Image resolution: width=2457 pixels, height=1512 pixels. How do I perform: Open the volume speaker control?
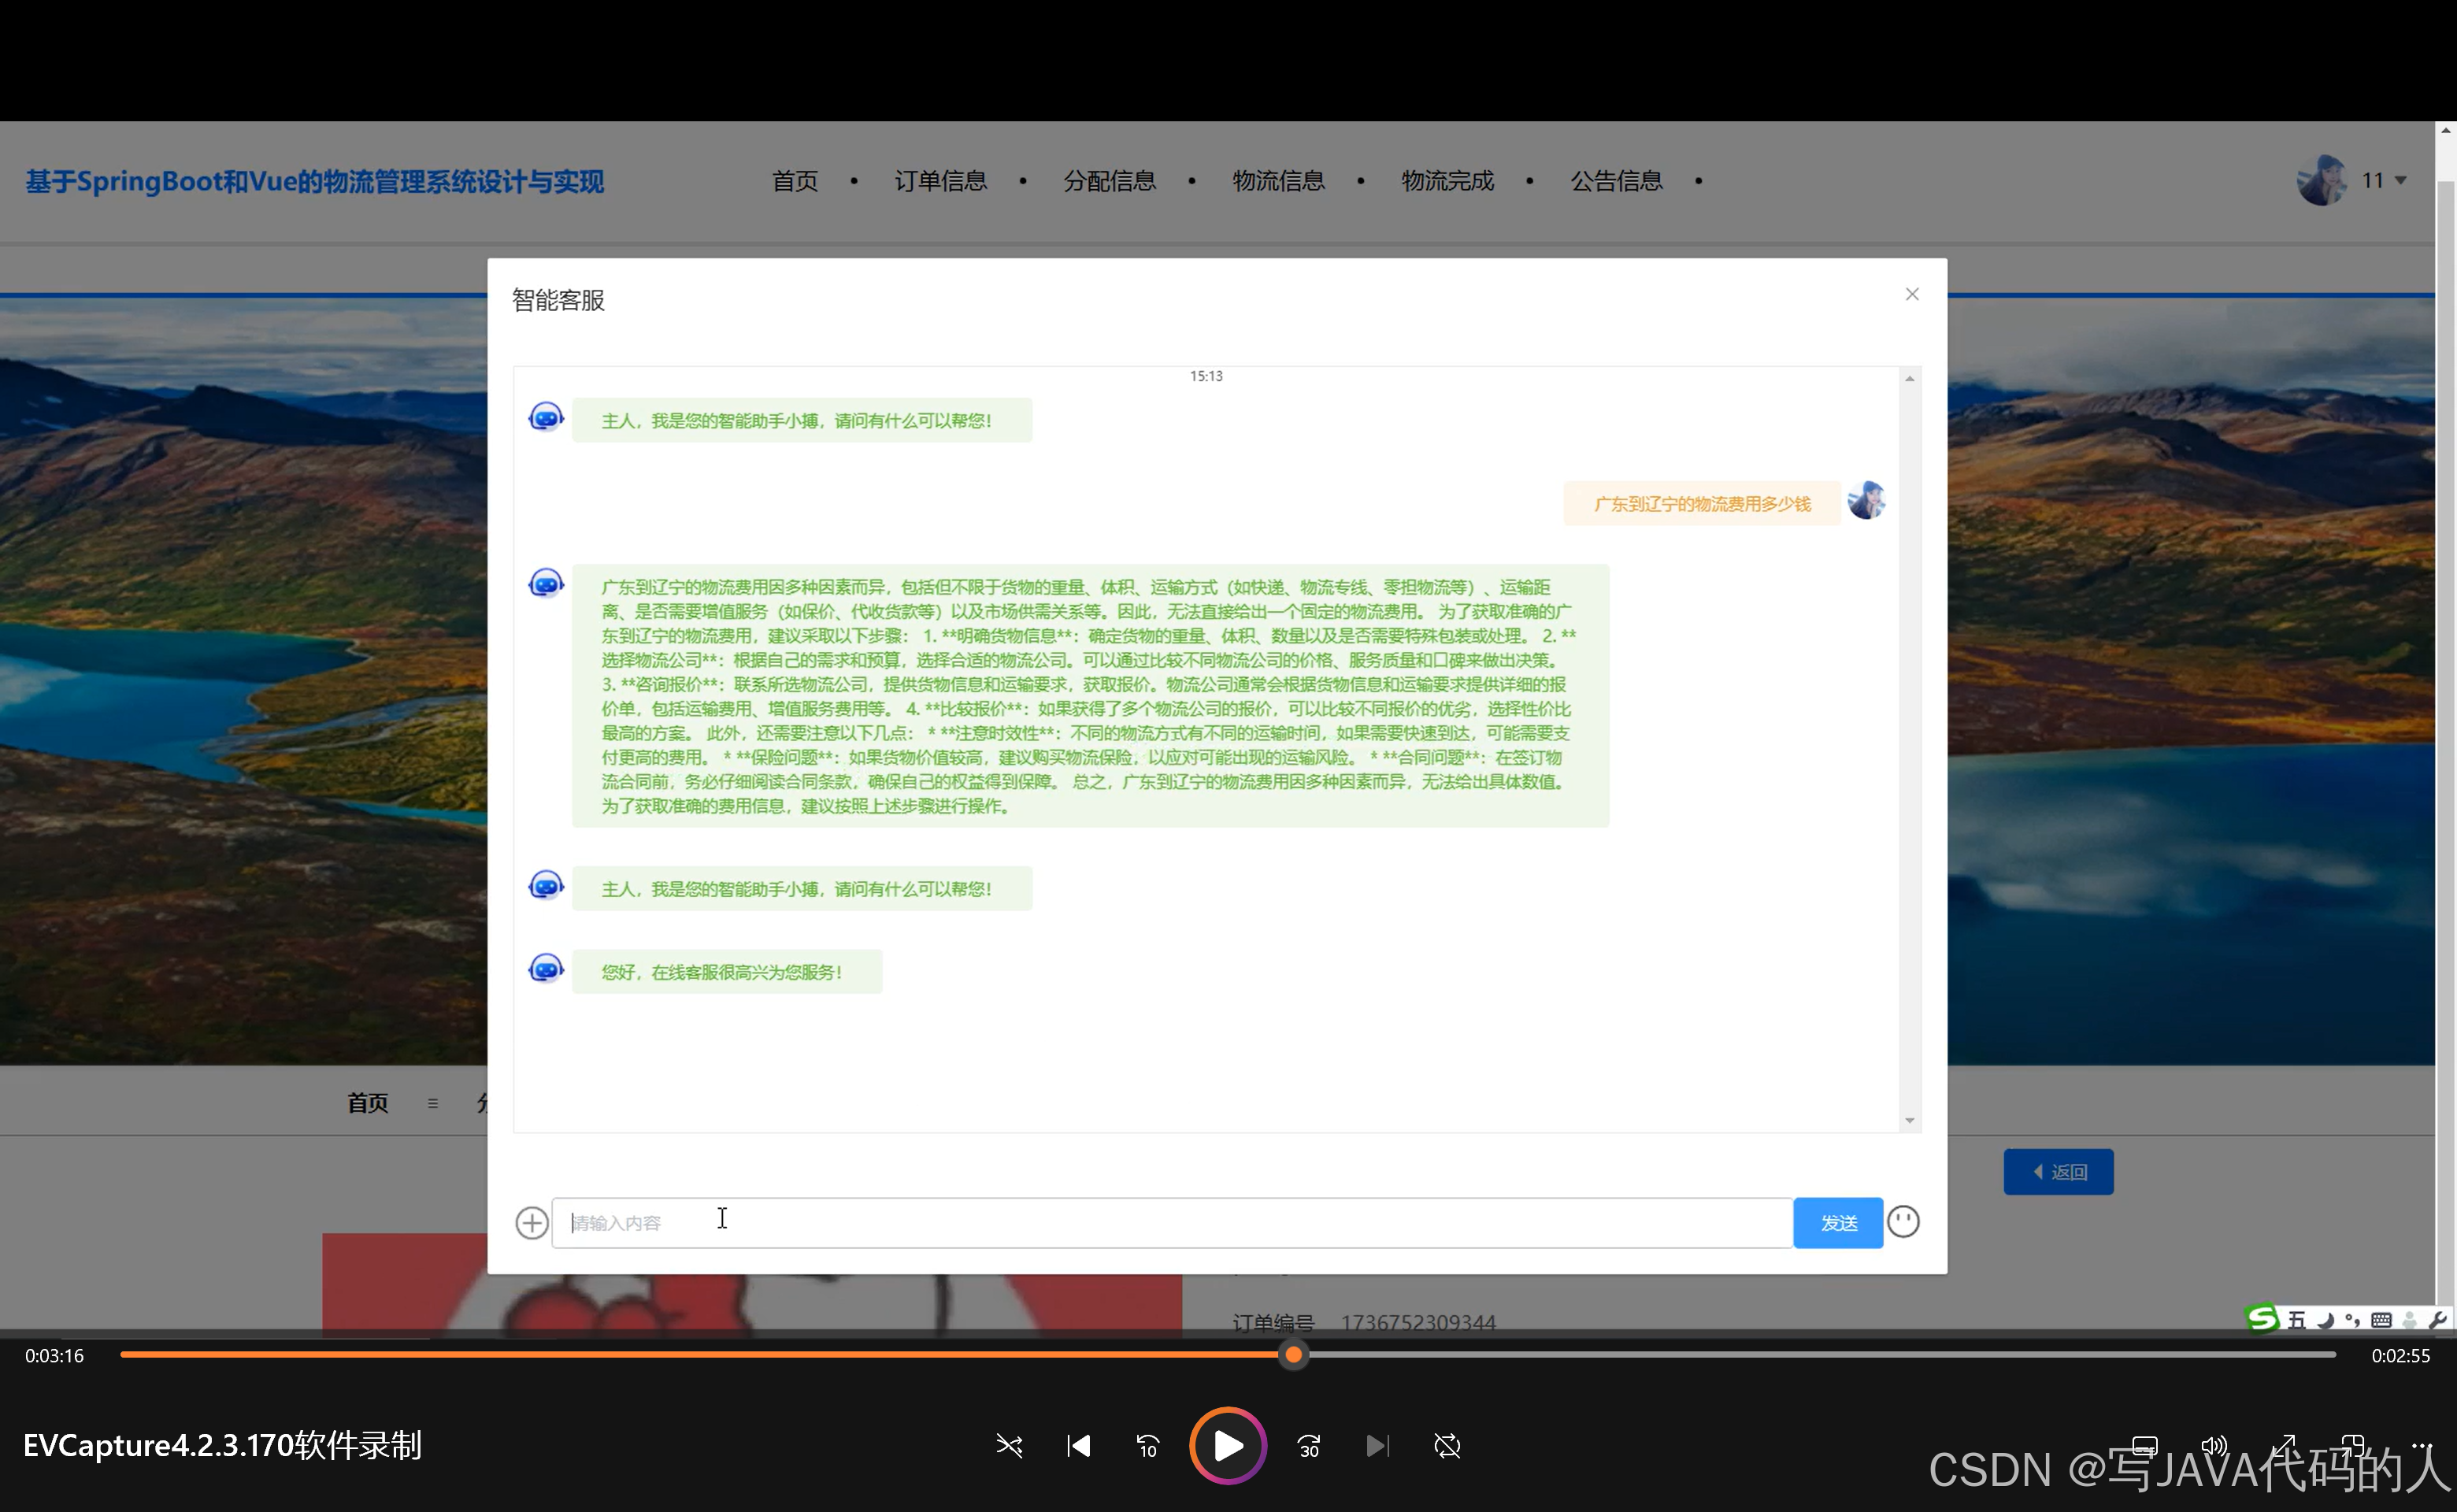click(x=2213, y=1445)
